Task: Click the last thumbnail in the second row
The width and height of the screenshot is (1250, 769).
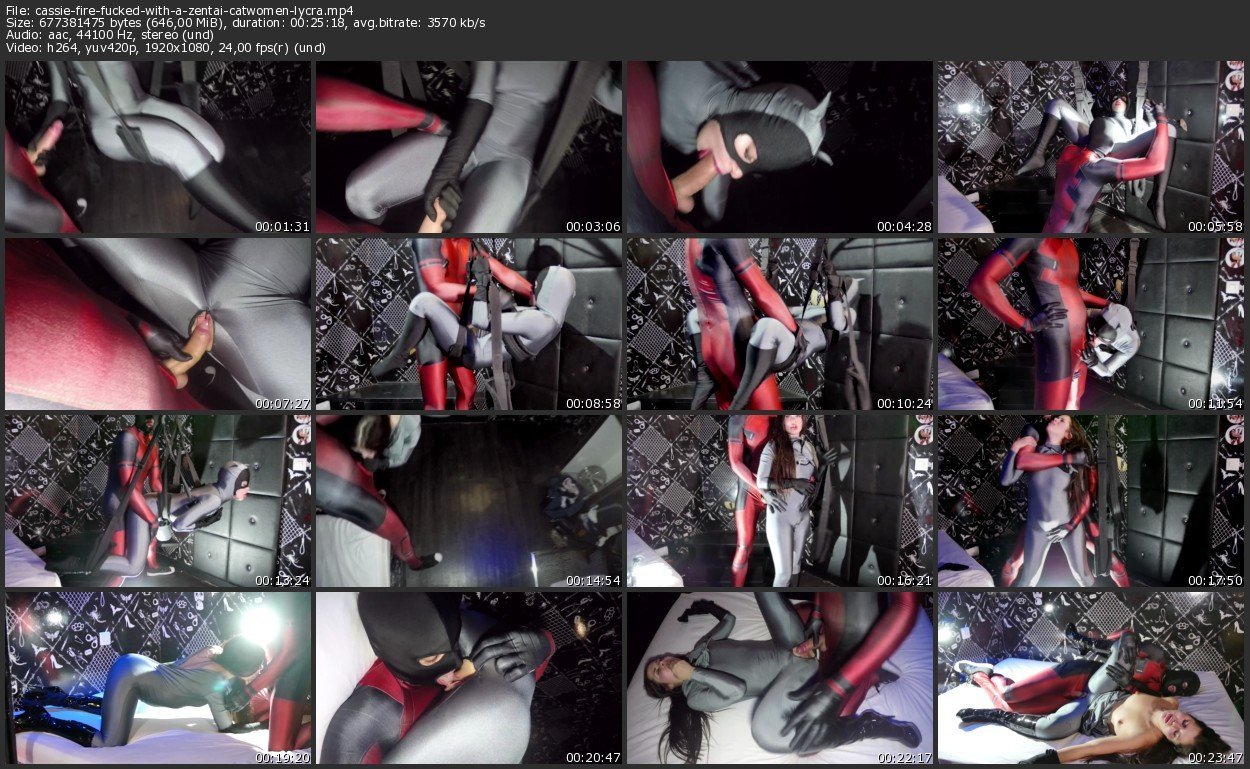Action: tap(1091, 324)
